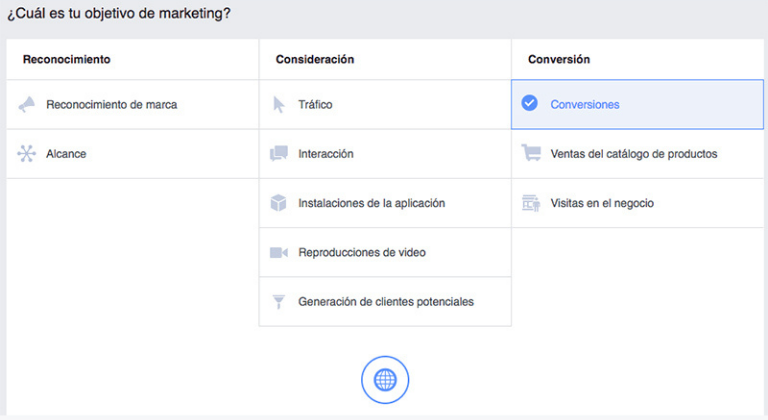Click the megaphone icon for Reconocimiento de marca
The width and height of the screenshot is (768, 420).
coord(27,104)
